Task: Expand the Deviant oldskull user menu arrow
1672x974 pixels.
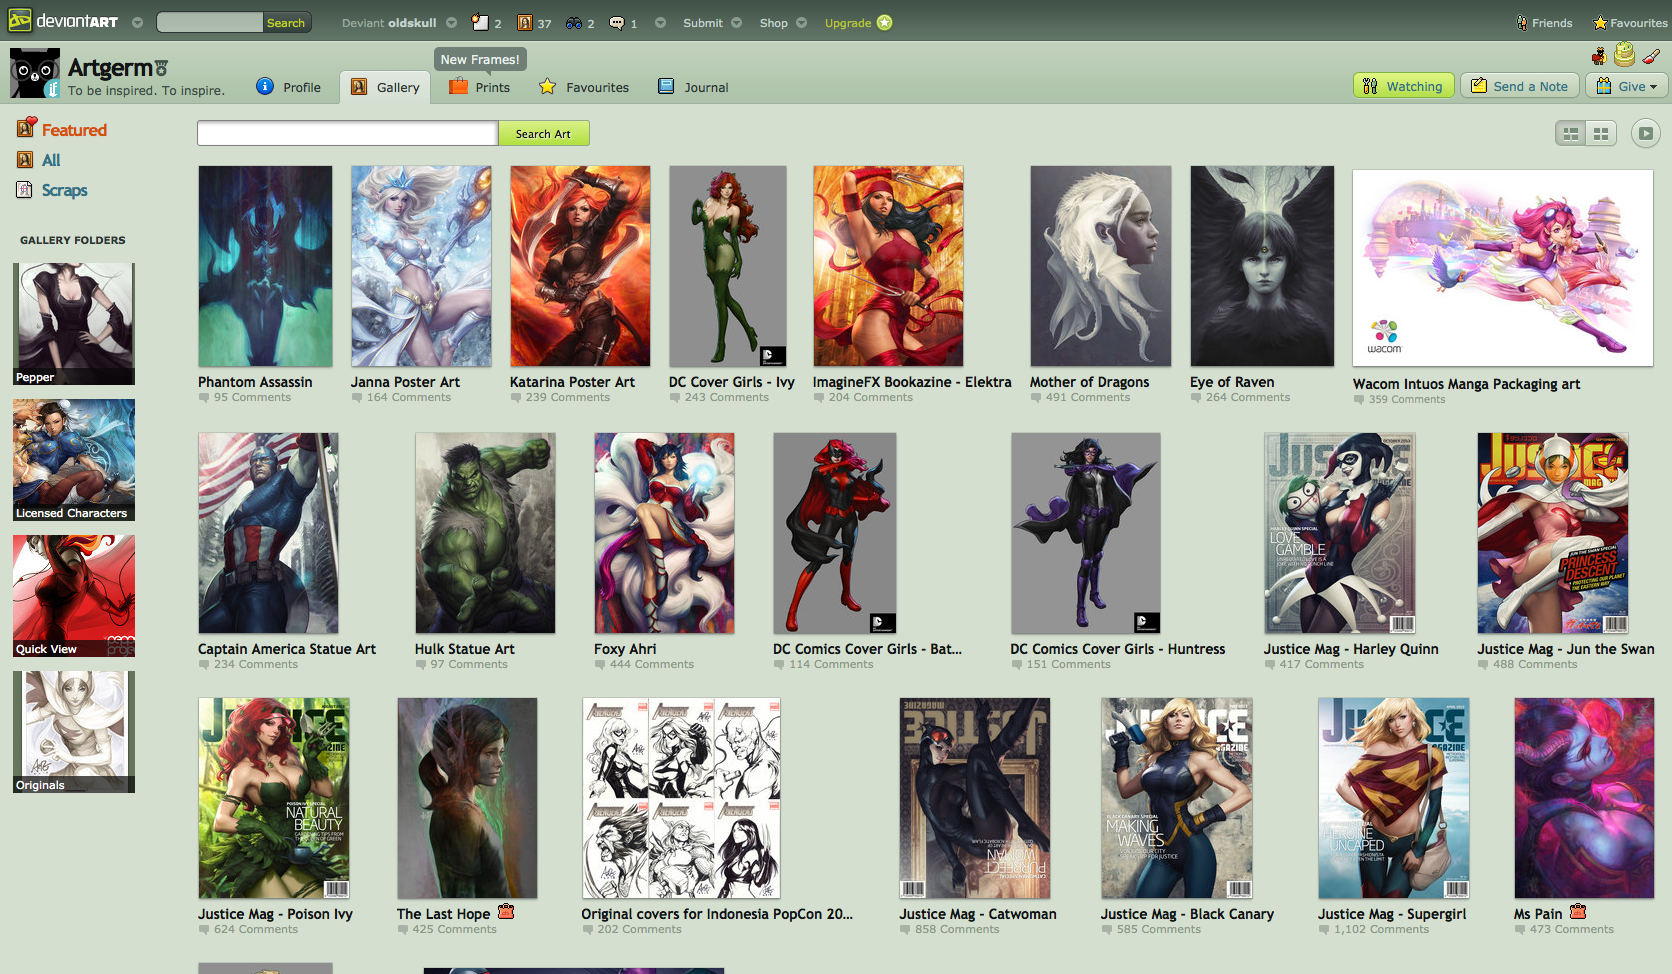Action: 452,22
